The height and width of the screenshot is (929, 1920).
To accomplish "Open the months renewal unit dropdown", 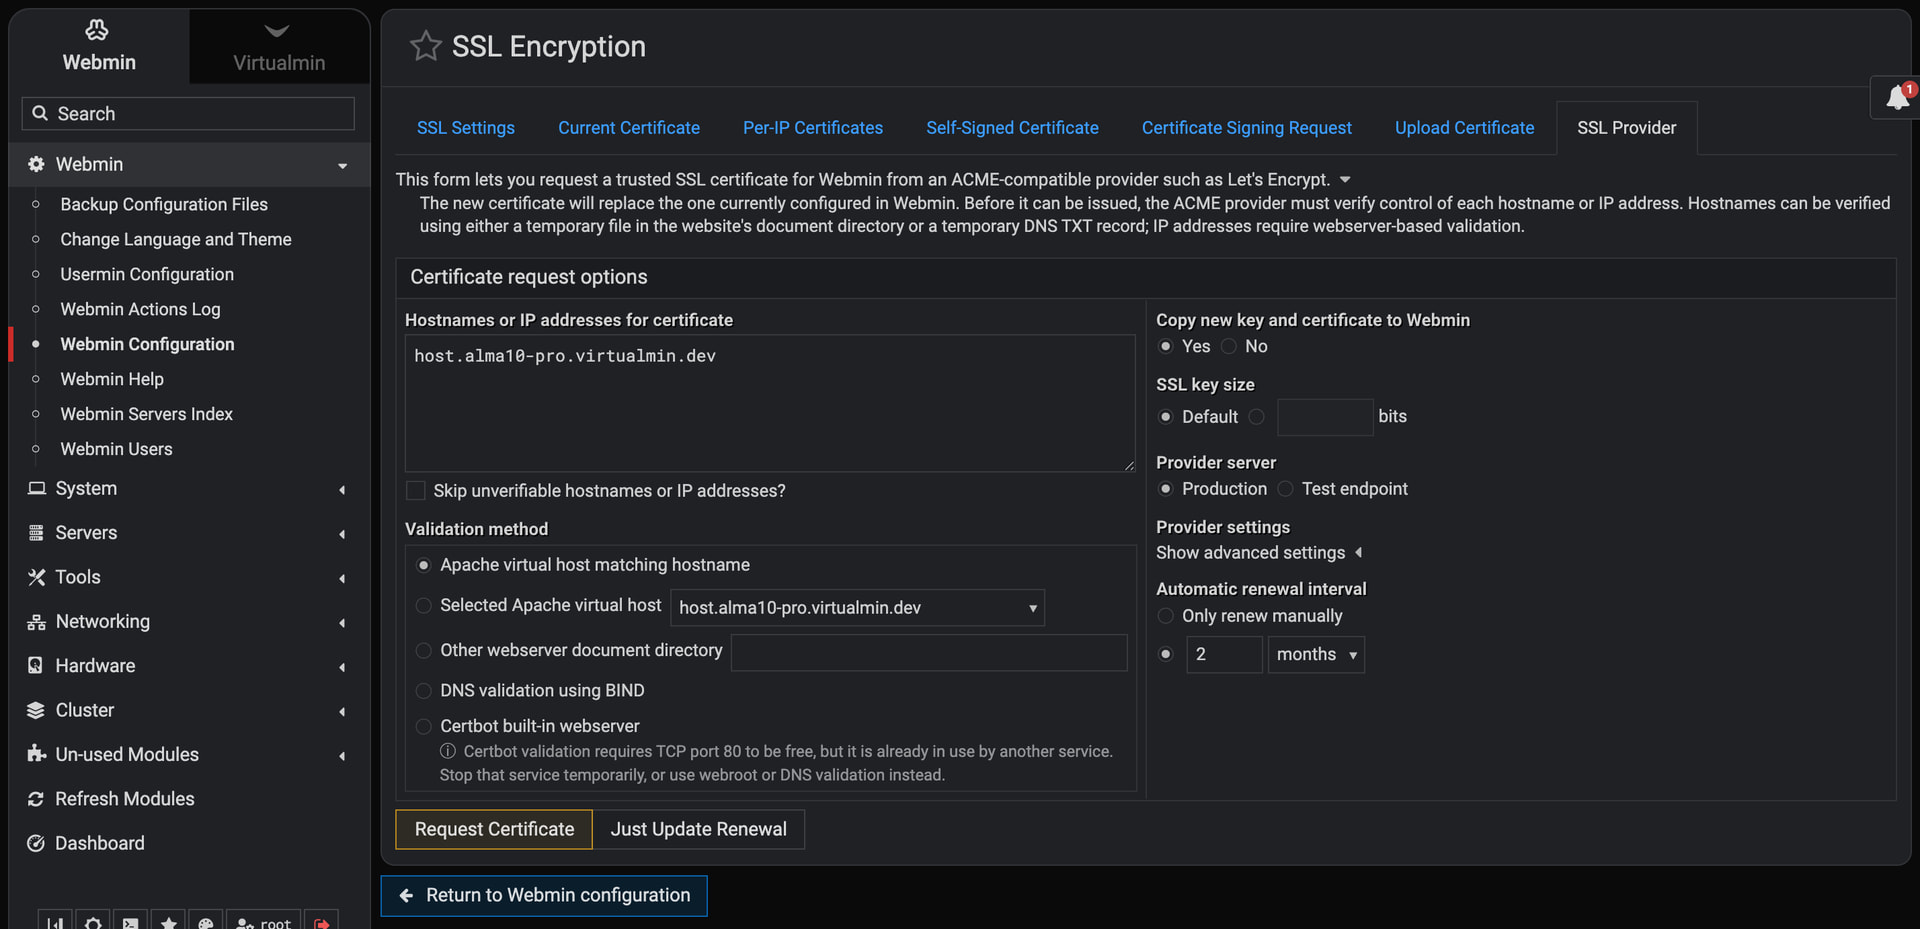I will [x=1316, y=655].
